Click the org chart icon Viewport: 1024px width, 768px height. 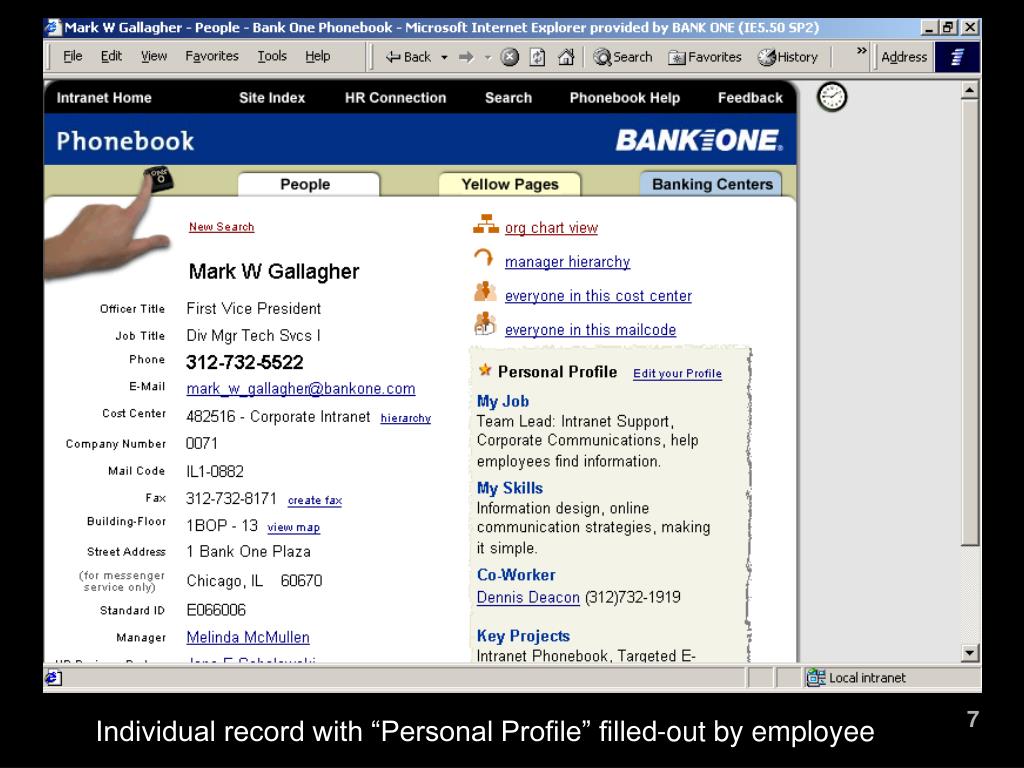point(486,225)
